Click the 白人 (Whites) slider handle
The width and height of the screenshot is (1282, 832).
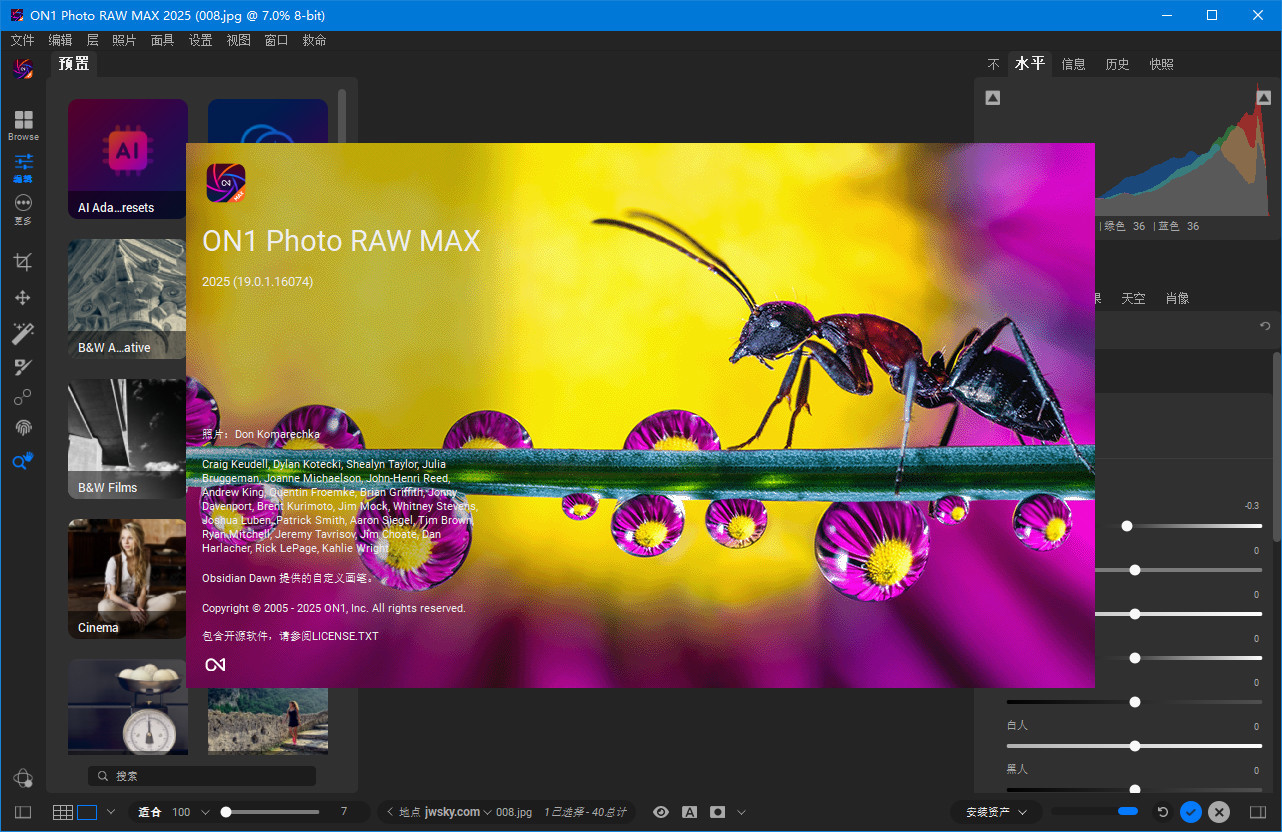[1134, 745]
